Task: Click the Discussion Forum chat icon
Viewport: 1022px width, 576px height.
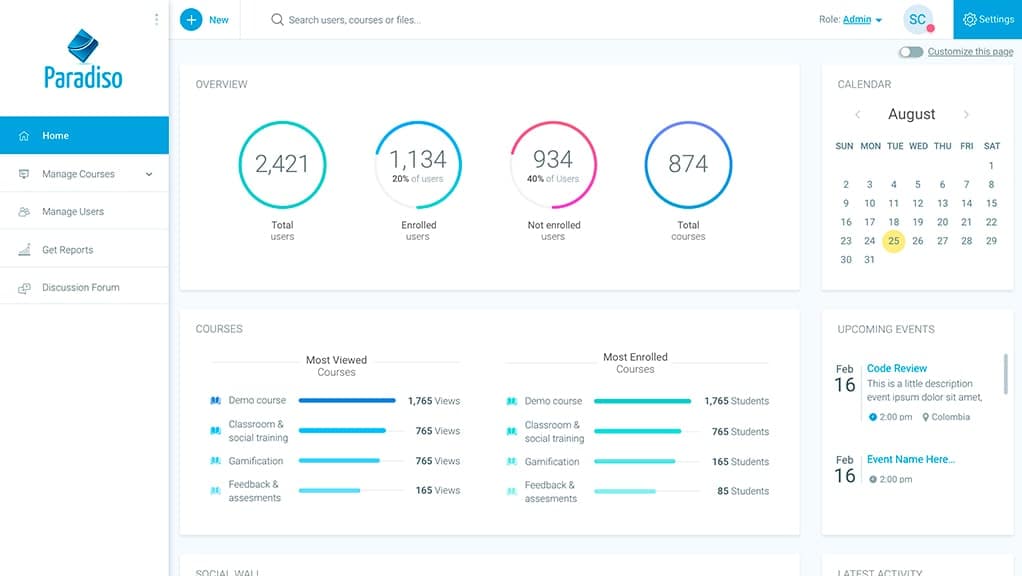Action: [x=24, y=288]
